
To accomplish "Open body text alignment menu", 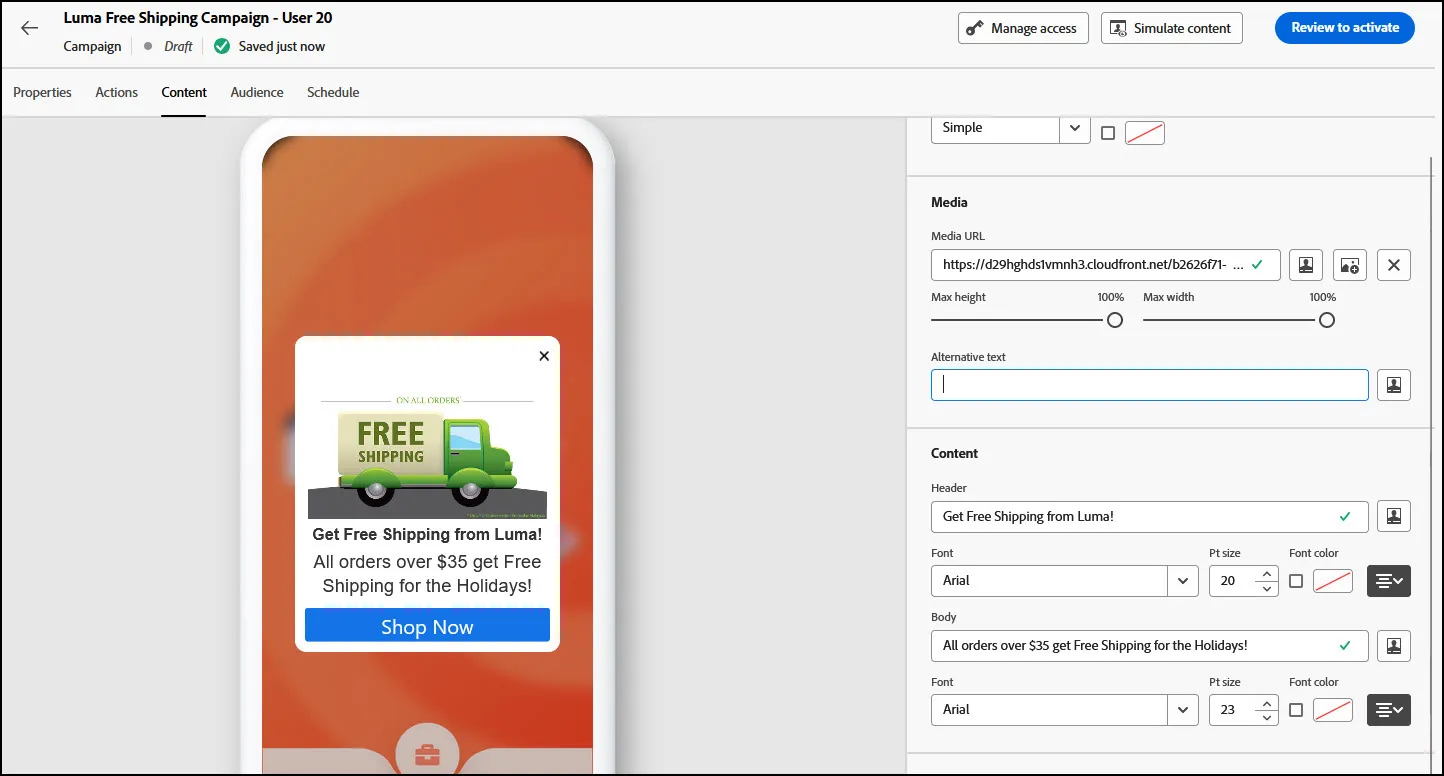I will click(x=1389, y=710).
